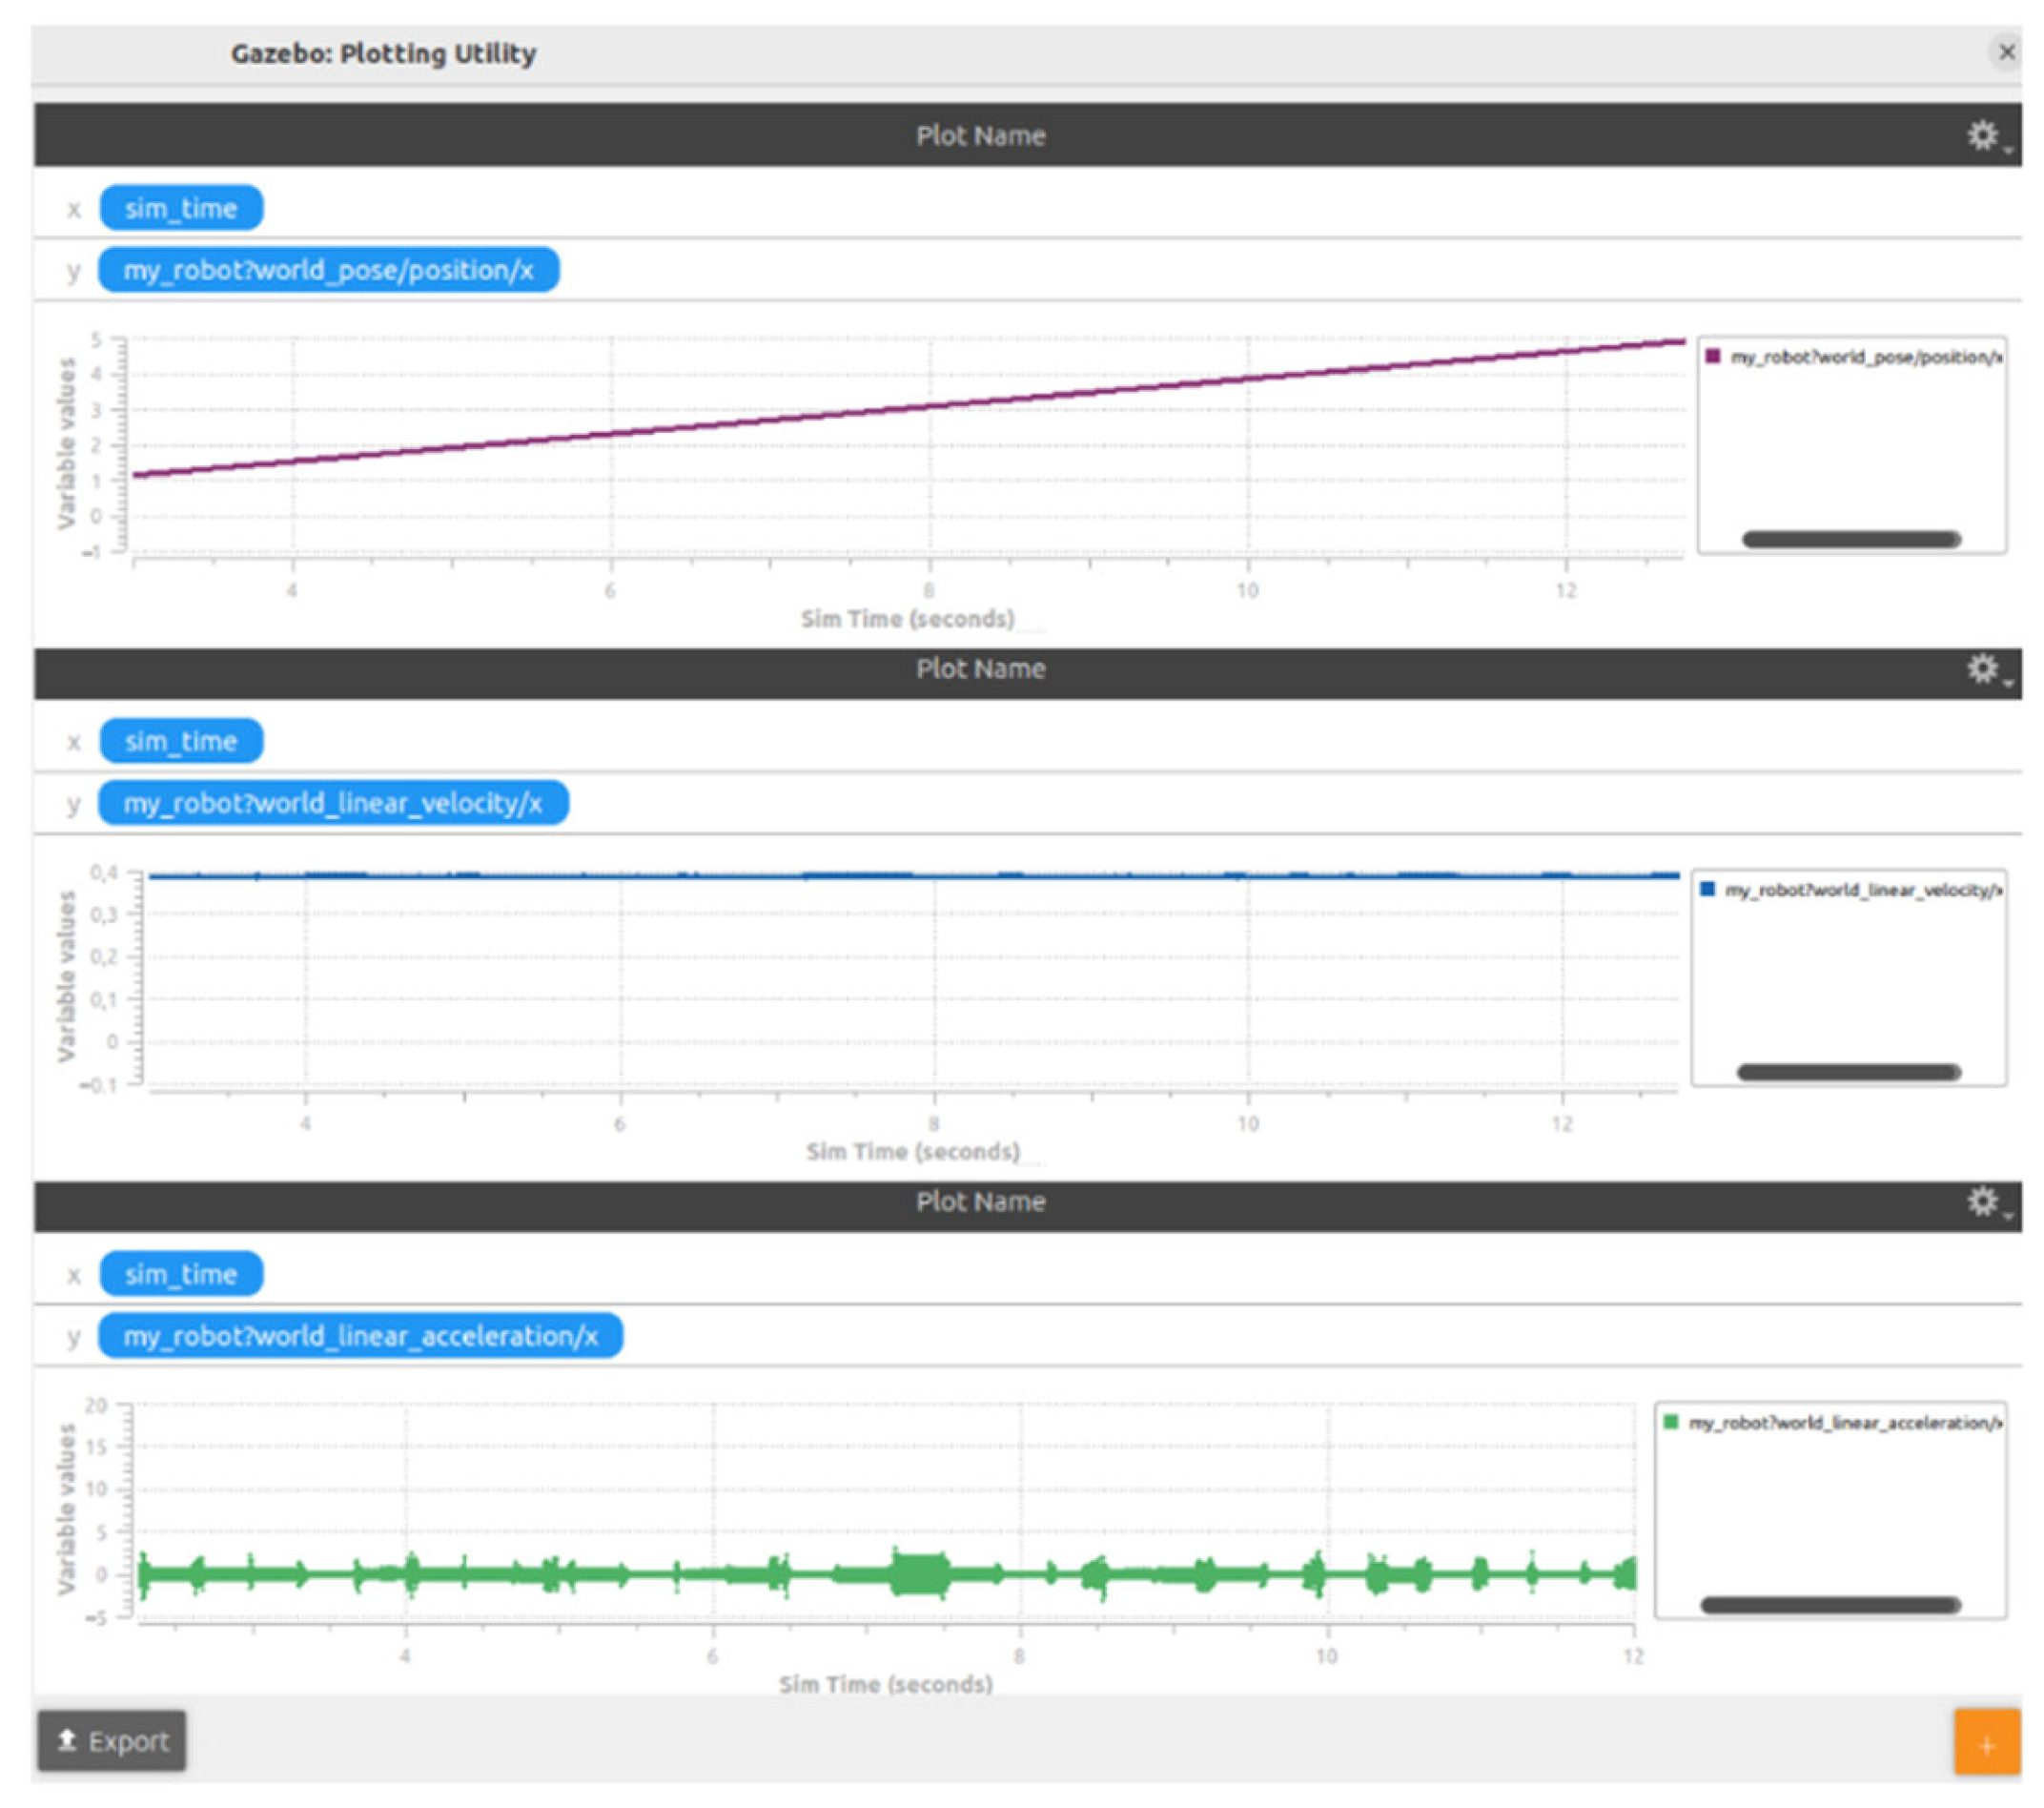The width and height of the screenshot is (2044, 1808).
Task: Select sim_time variable in acceleration plot
Action: (x=181, y=1274)
